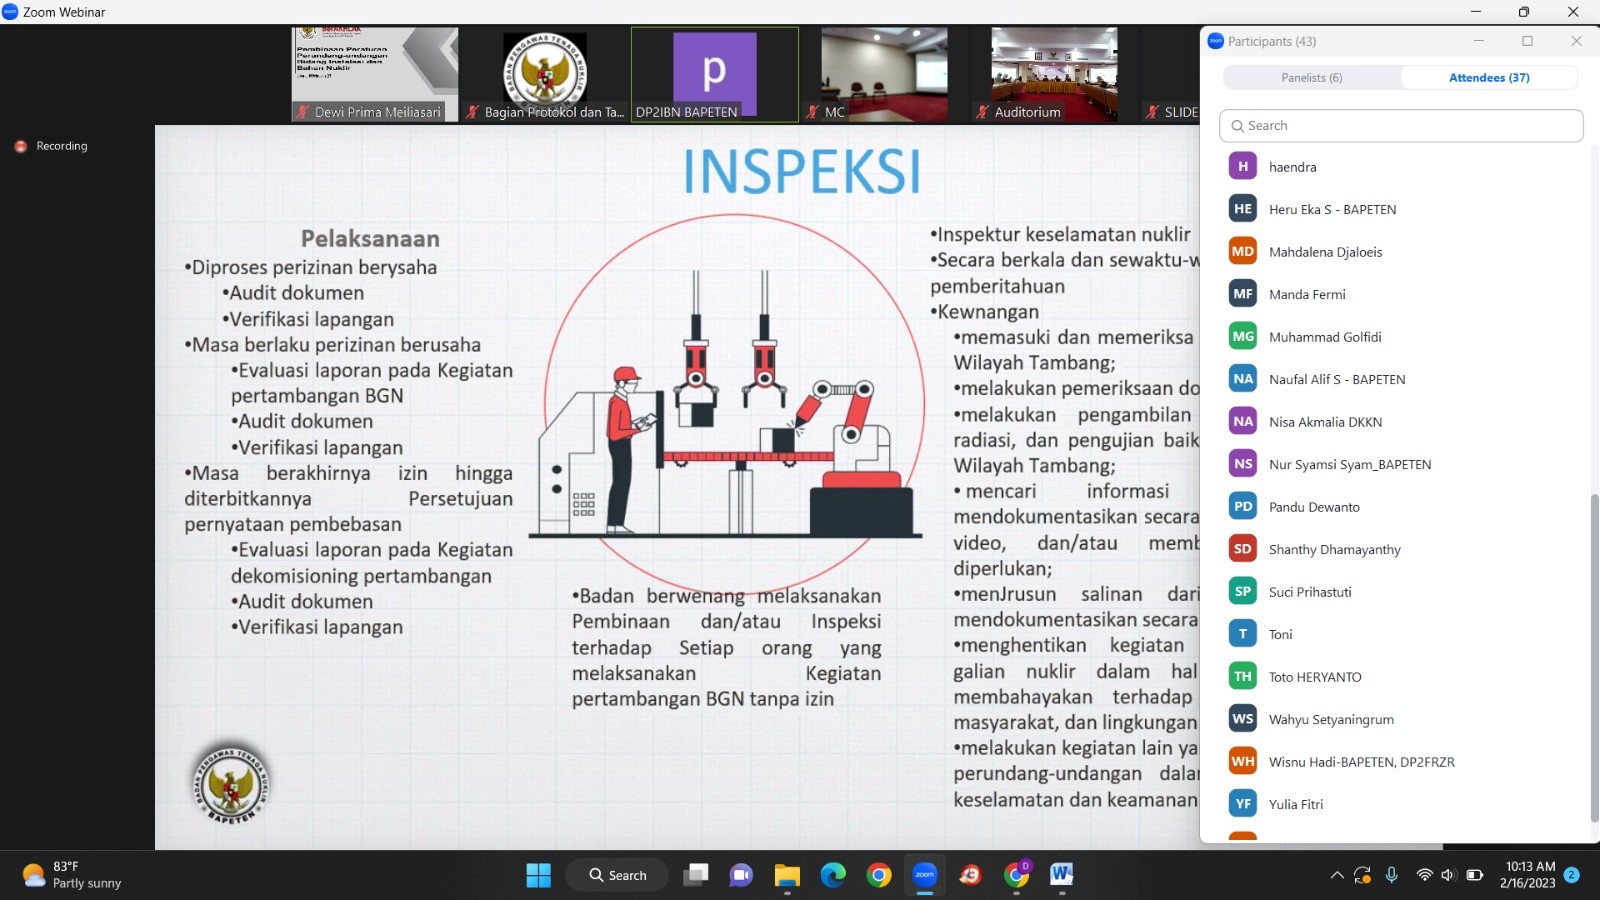Image resolution: width=1600 pixels, height=900 pixels.
Task: Click the microphone tray icon
Action: click(1391, 875)
